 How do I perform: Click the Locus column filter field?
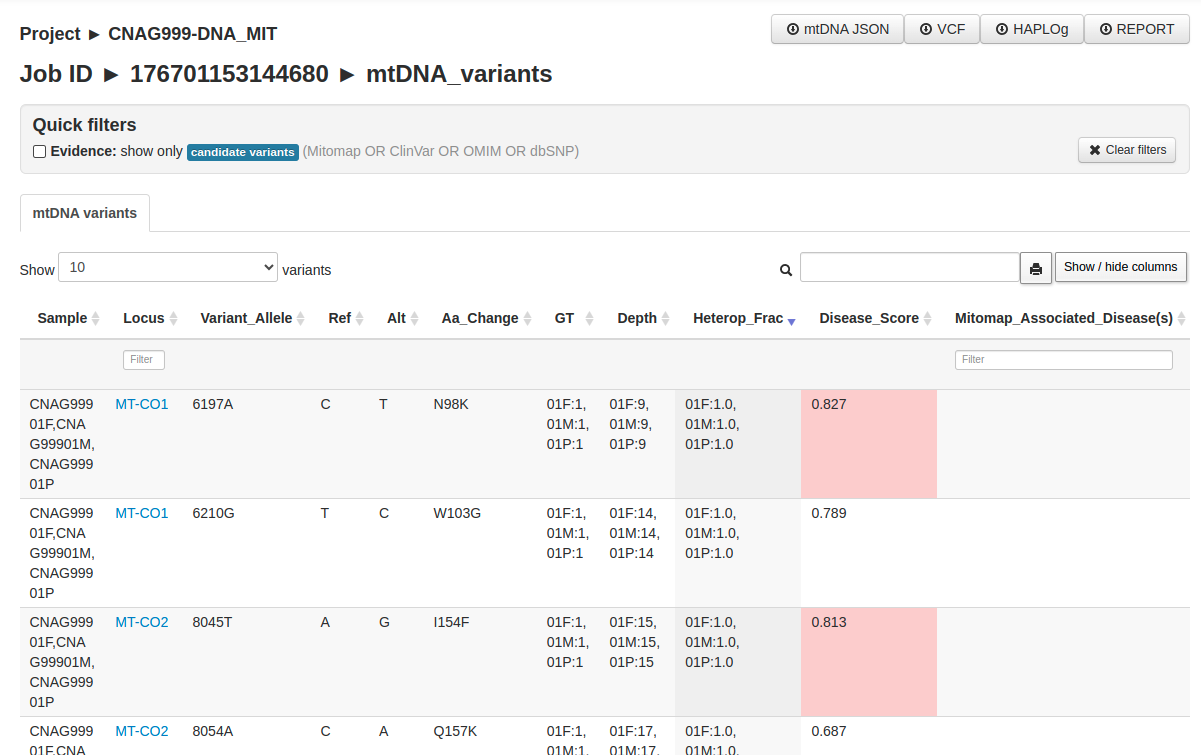[x=144, y=360]
